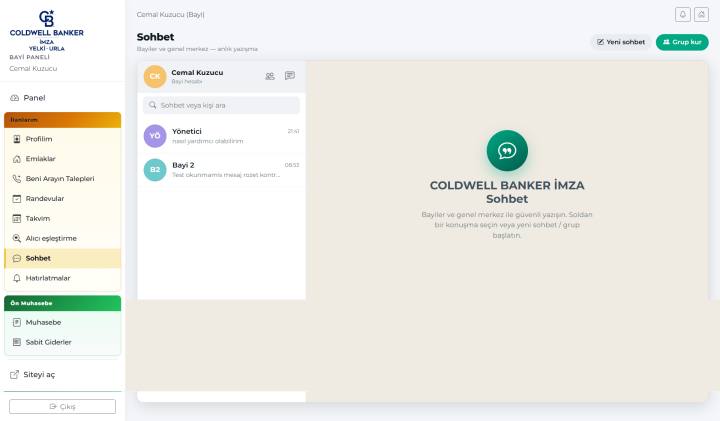The width and height of the screenshot is (720, 421).
Task: Click the external link icon for Siteyi aç
Action: [x=15, y=375]
